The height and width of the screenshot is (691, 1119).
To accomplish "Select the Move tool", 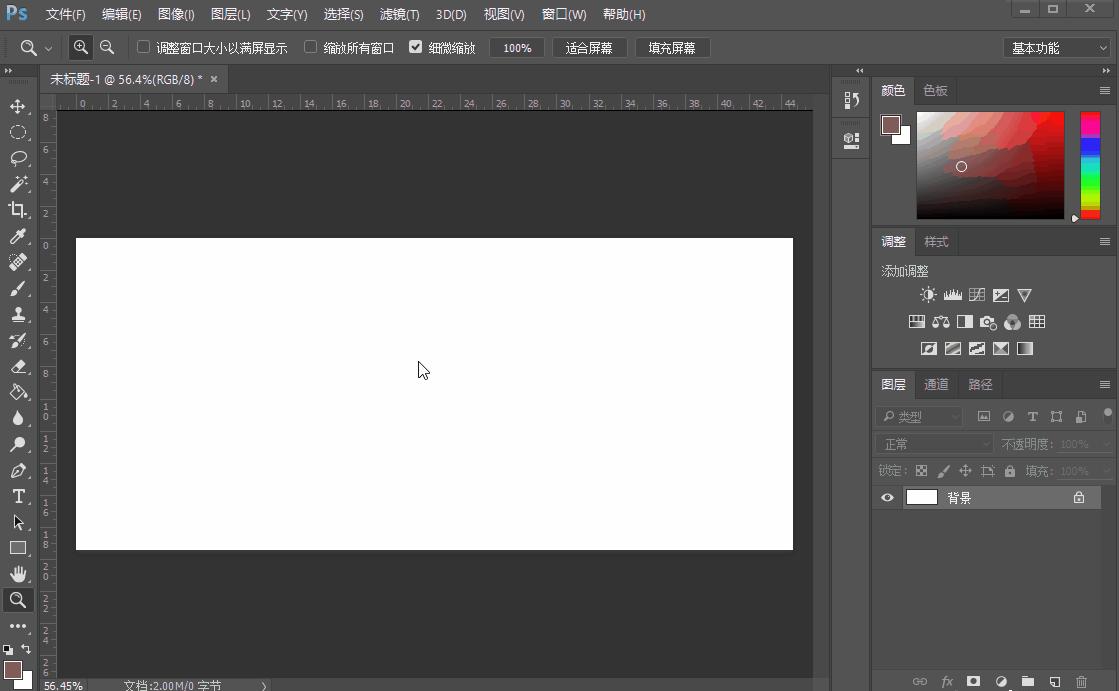I will pos(18,107).
